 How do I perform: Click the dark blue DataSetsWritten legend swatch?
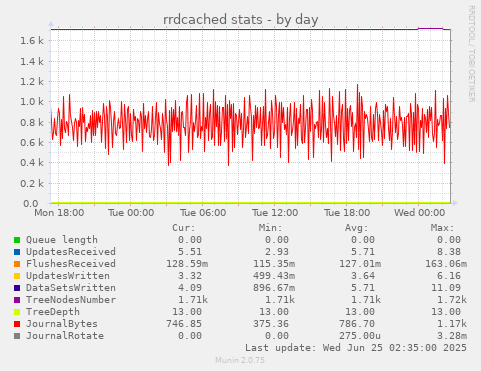pos(17,288)
